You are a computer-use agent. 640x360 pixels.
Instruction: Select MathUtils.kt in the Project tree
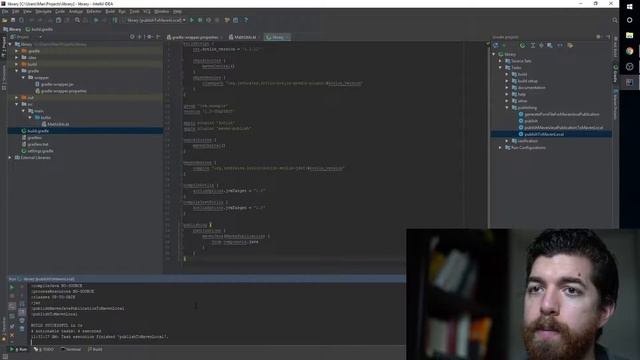point(58,124)
